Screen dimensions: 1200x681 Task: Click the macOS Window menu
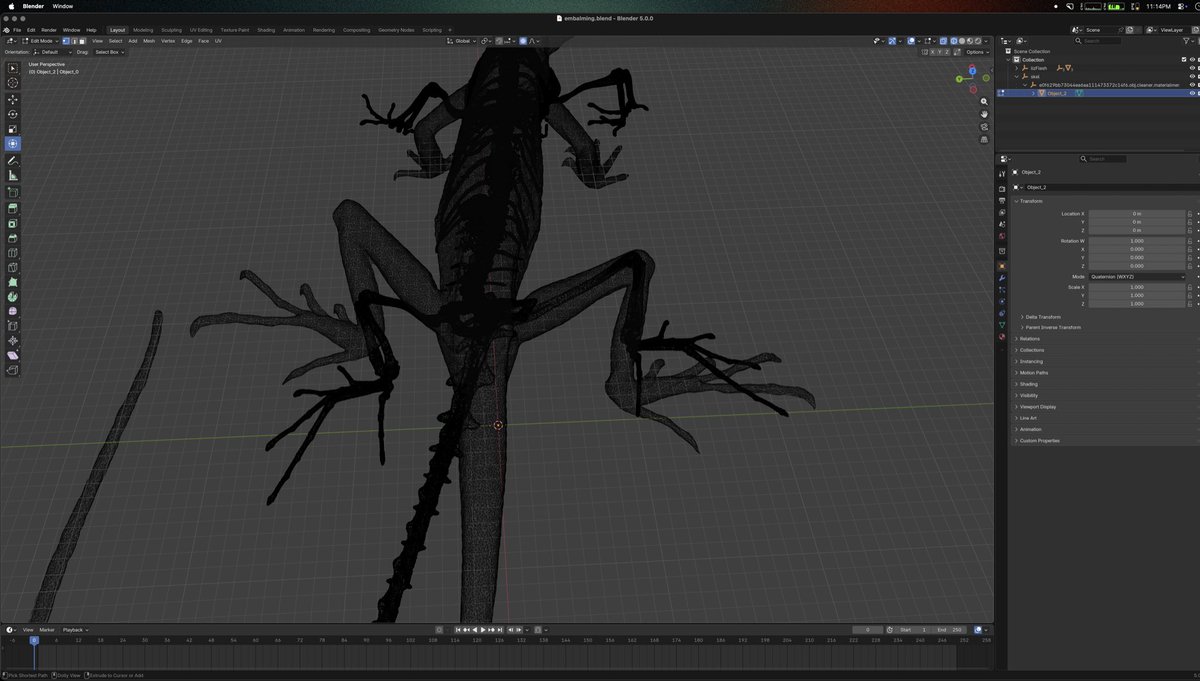[x=62, y=6]
